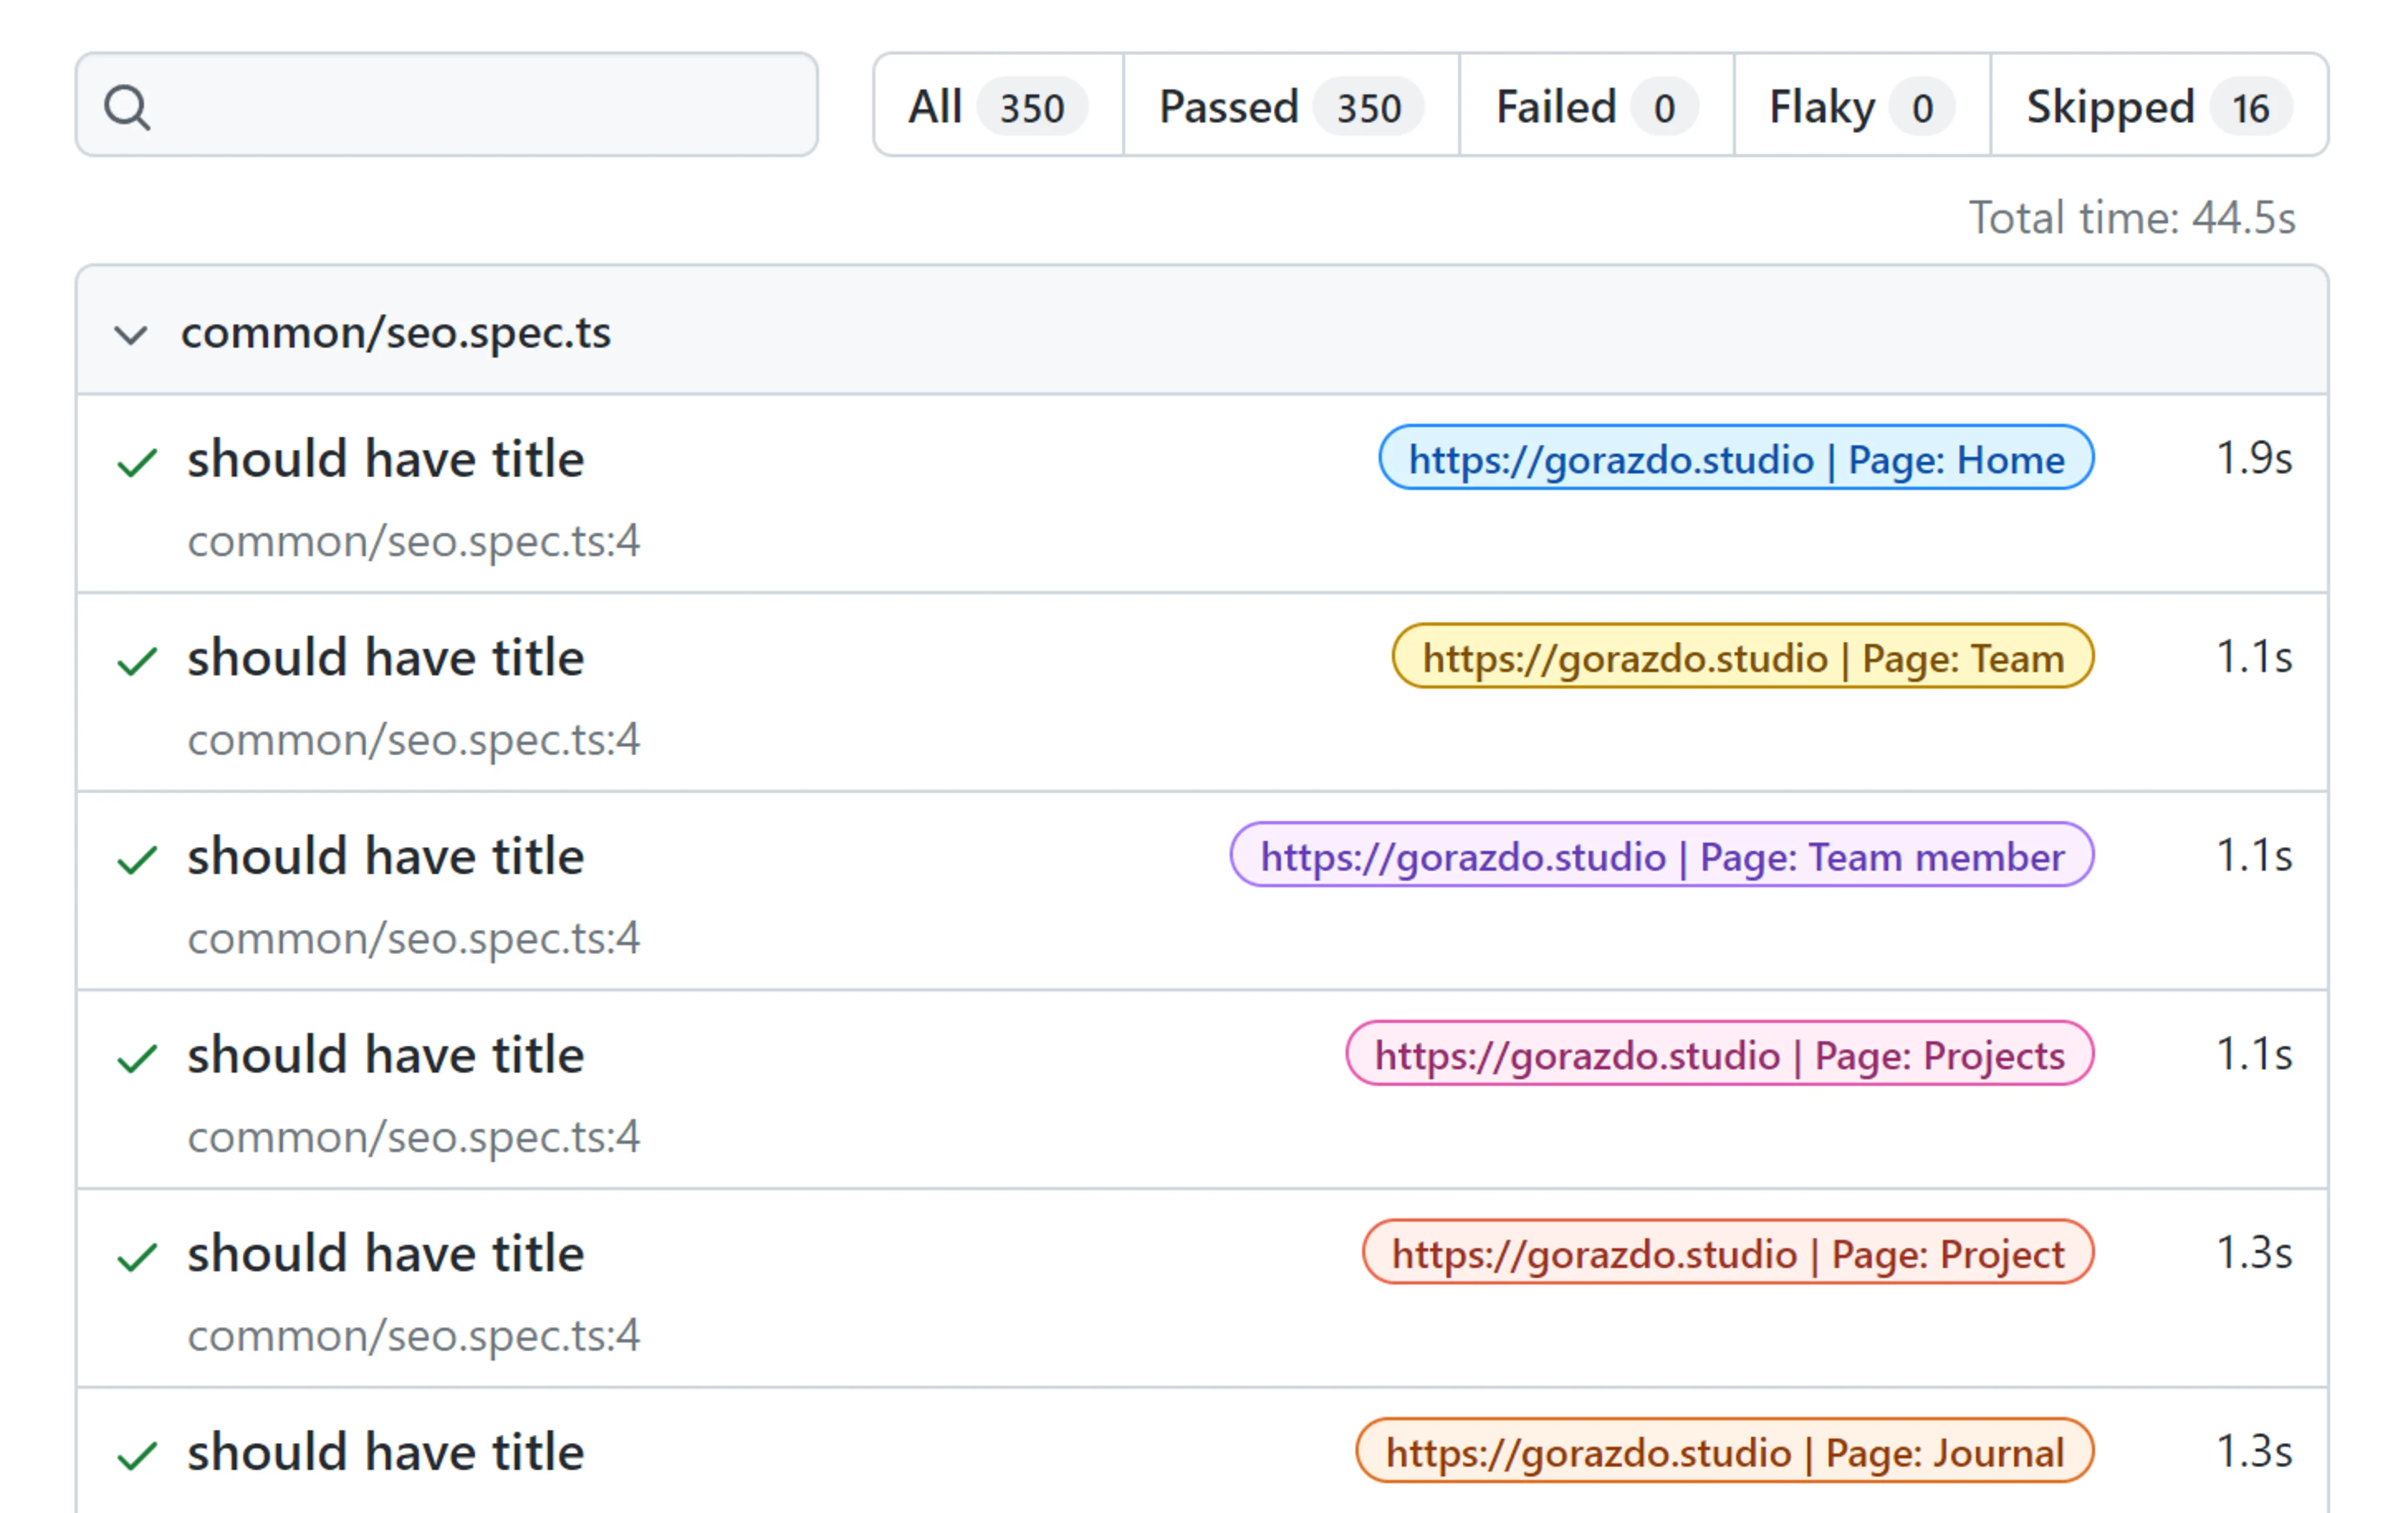Filter by pink Page: Projects tag
Screen dimensions: 2408x1513
pyautogui.click(x=1719, y=1055)
